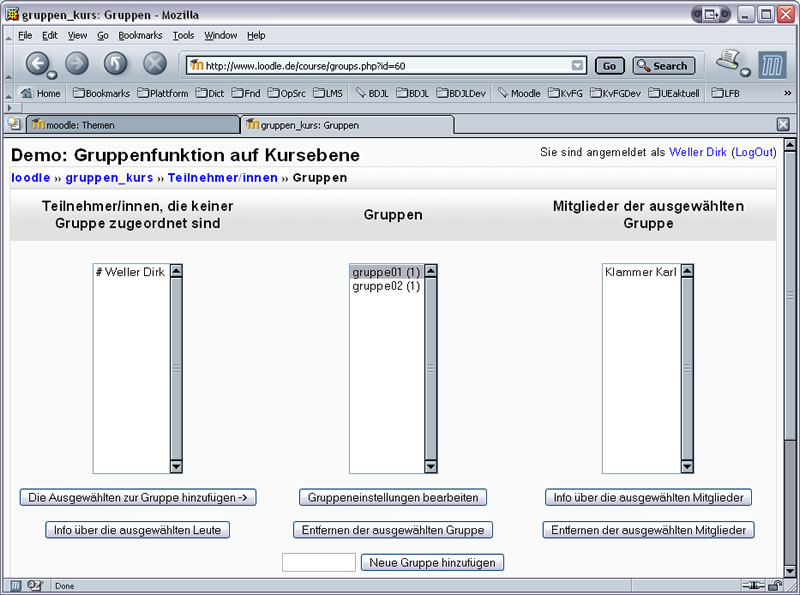
Task: Close the current tab with the X
Action: point(783,124)
